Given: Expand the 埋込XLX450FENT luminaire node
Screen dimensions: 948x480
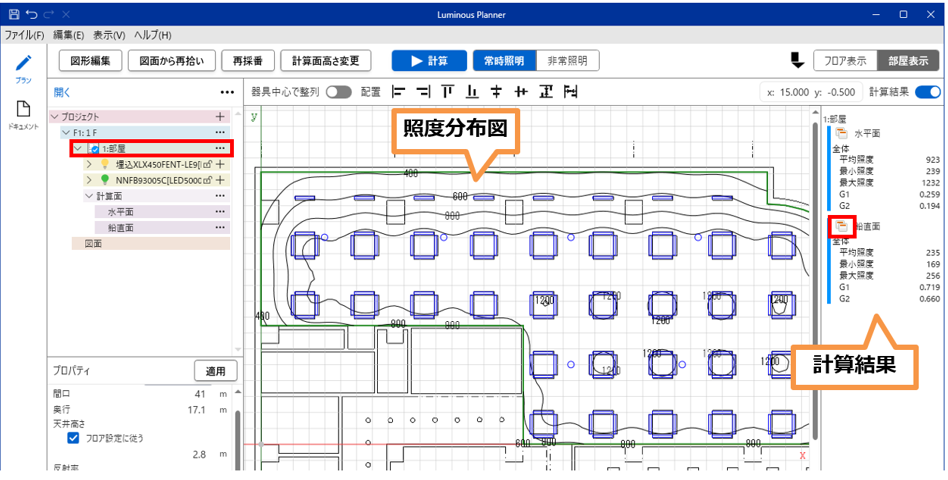Looking at the screenshot, I should pos(88,164).
